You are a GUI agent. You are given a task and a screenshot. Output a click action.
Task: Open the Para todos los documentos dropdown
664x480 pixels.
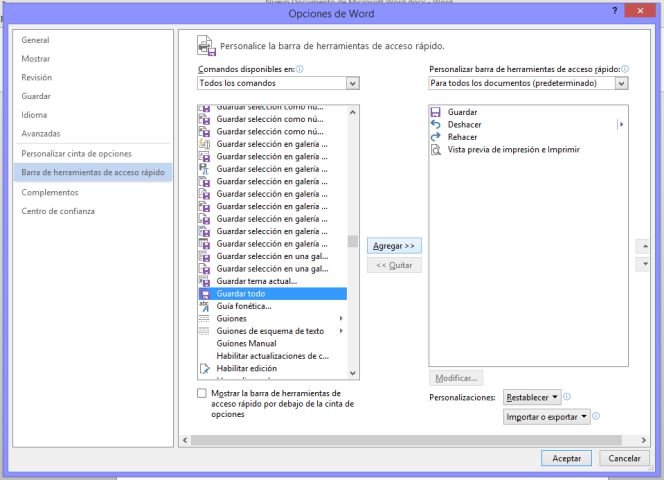pos(621,83)
